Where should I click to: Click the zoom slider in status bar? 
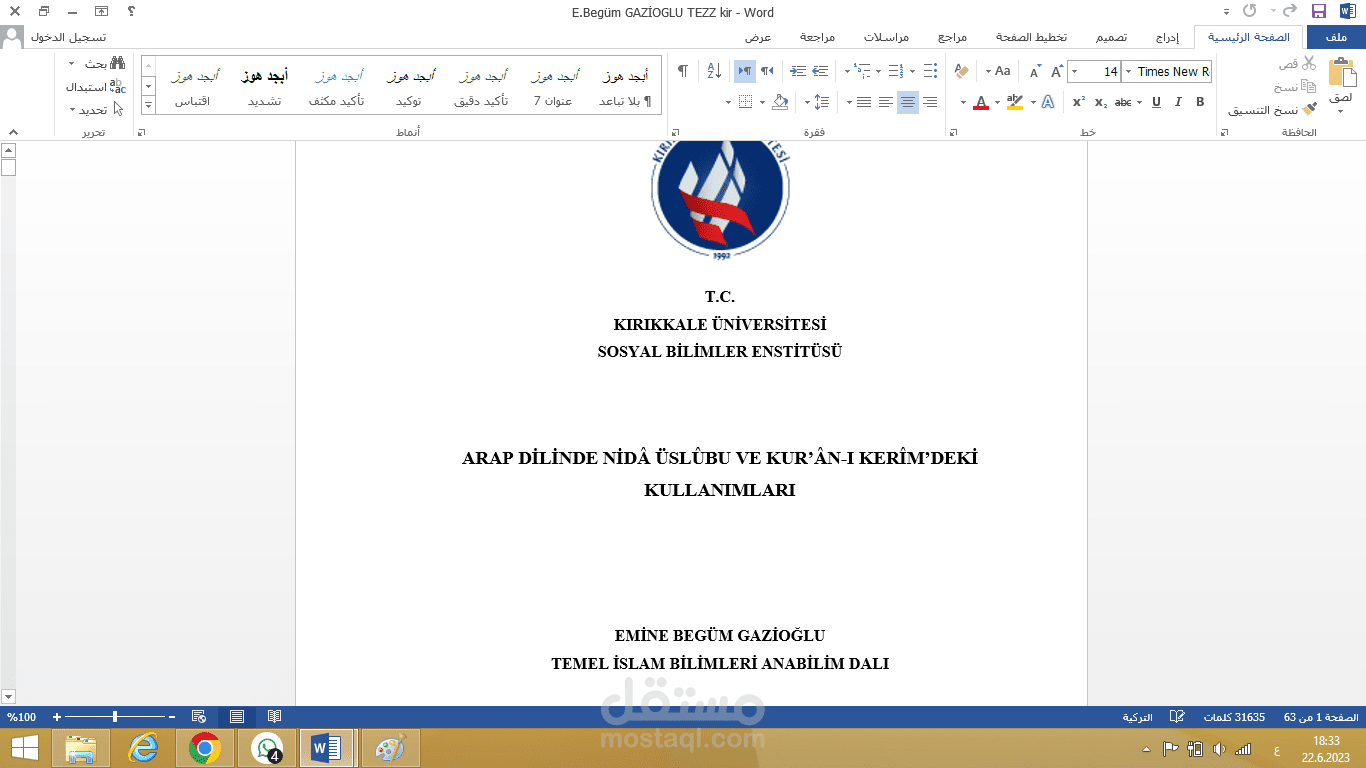(x=115, y=717)
